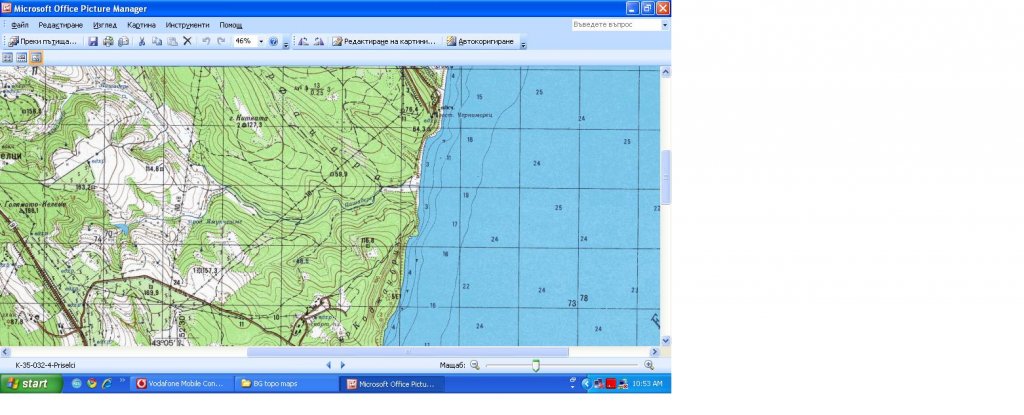
Task: Click the Print icon in toolbar
Action: tap(108, 42)
